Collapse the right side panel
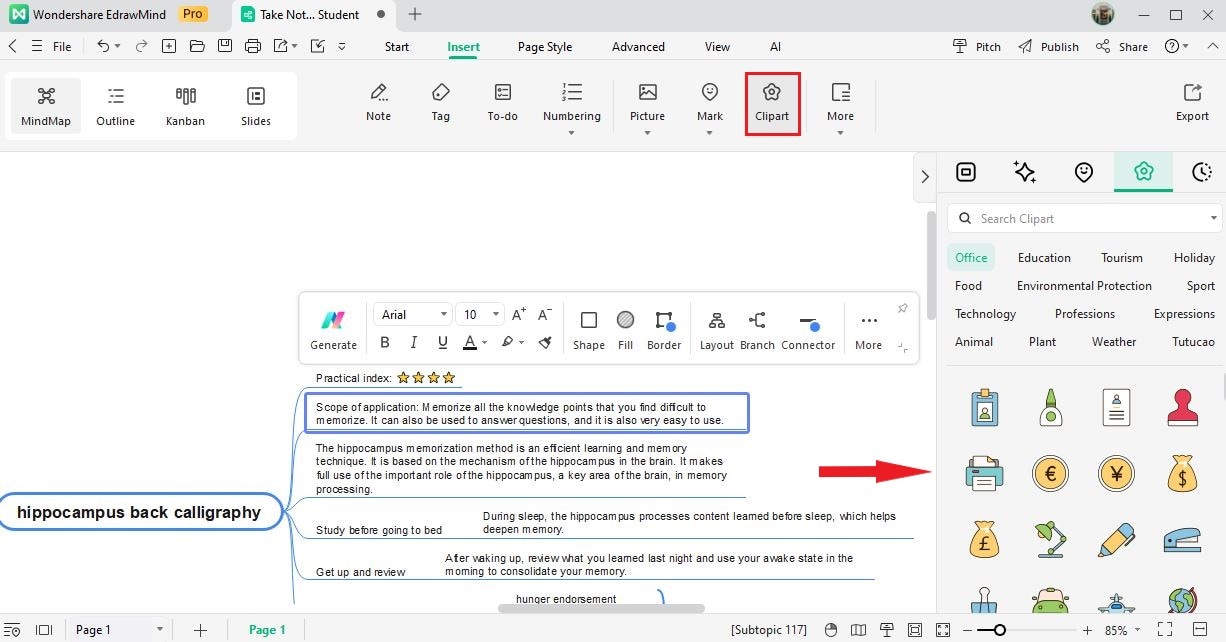The width and height of the screenshot is (1226, 642). coord(925,176)
